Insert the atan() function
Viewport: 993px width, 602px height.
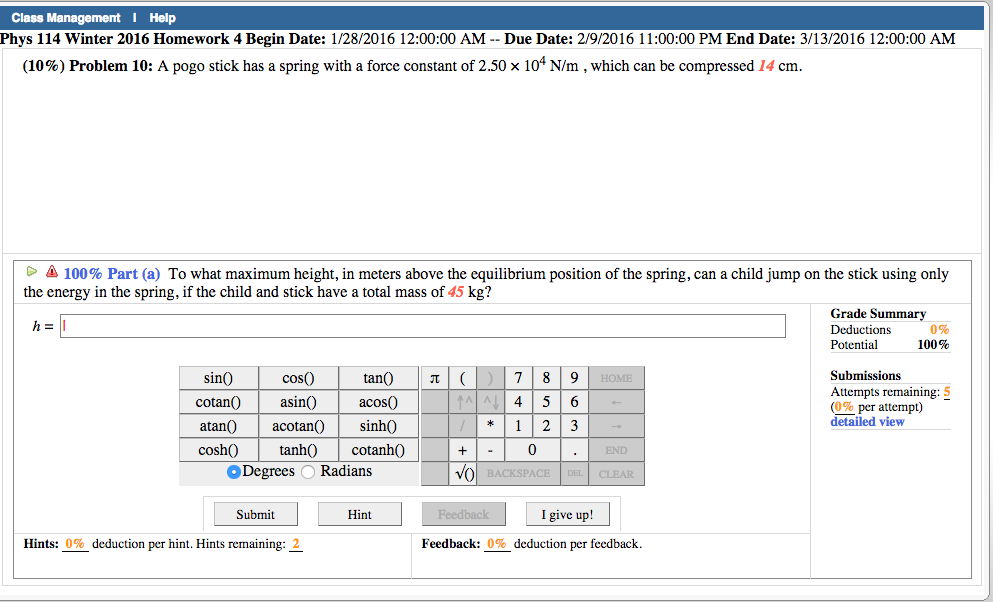[218, 426]
